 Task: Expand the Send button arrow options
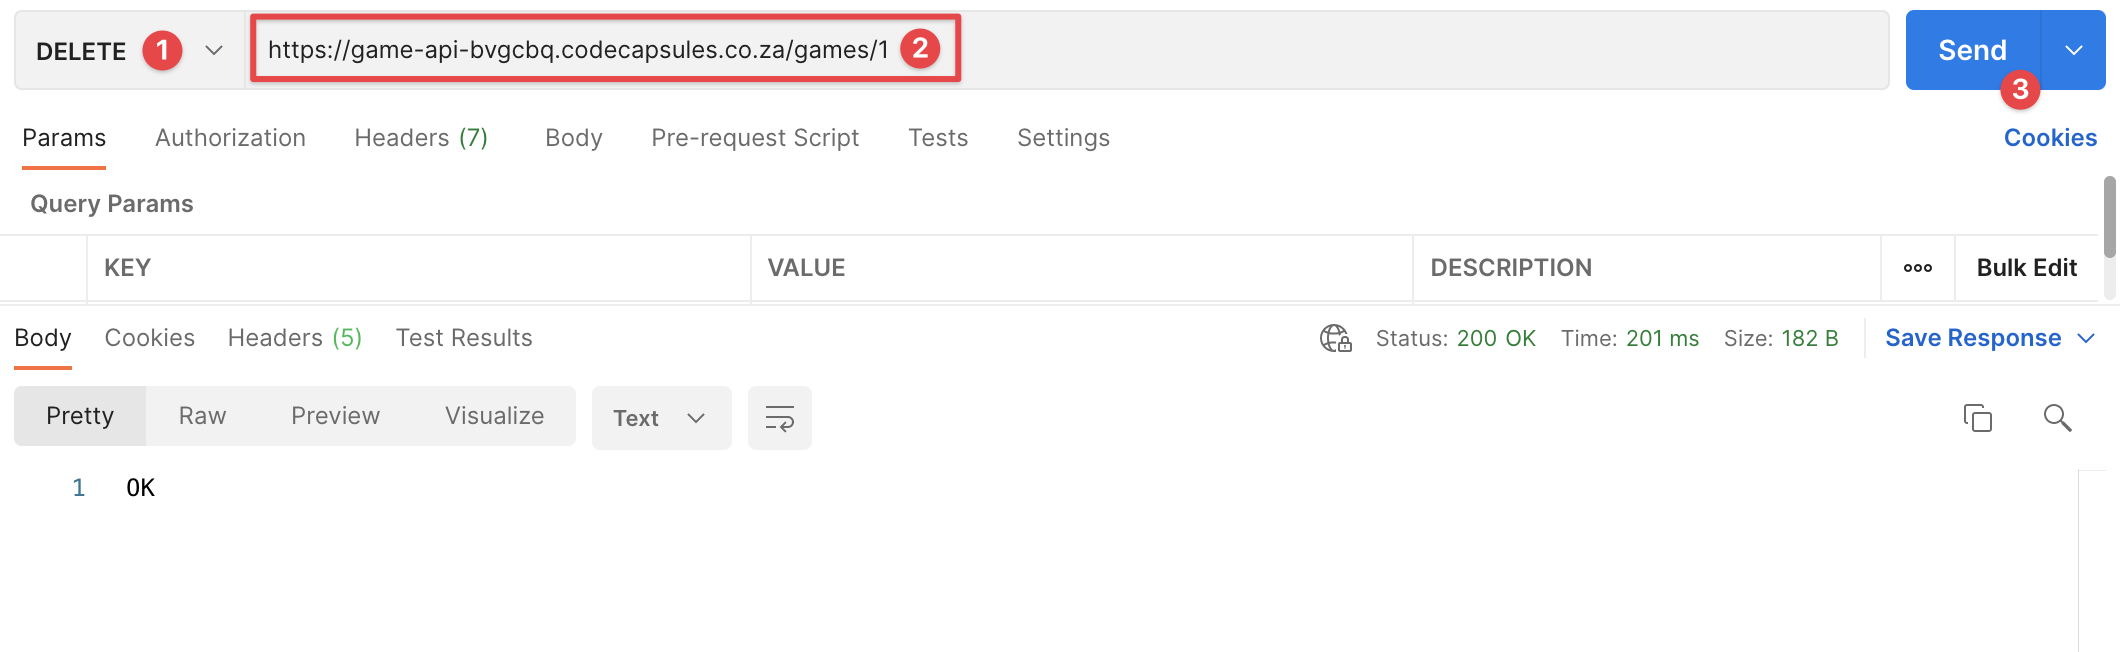point(2073,51)
